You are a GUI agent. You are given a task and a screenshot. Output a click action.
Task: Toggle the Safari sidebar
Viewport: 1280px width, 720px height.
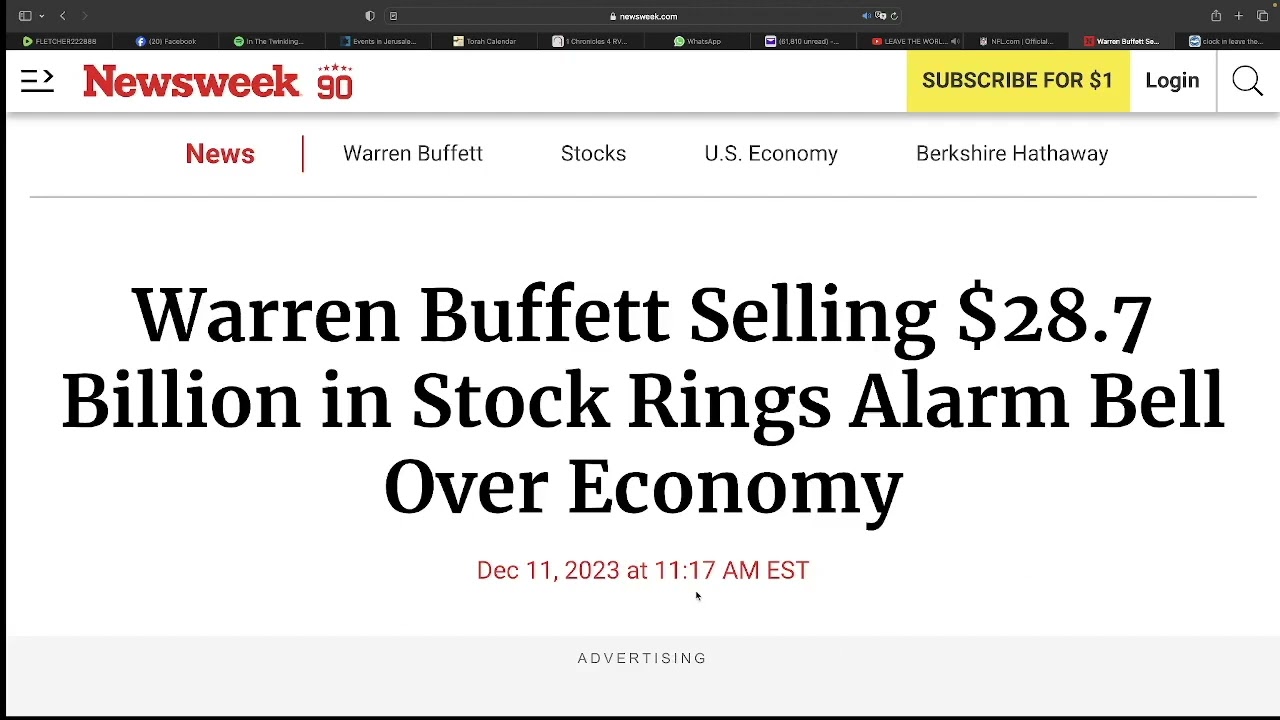[25, 16]
